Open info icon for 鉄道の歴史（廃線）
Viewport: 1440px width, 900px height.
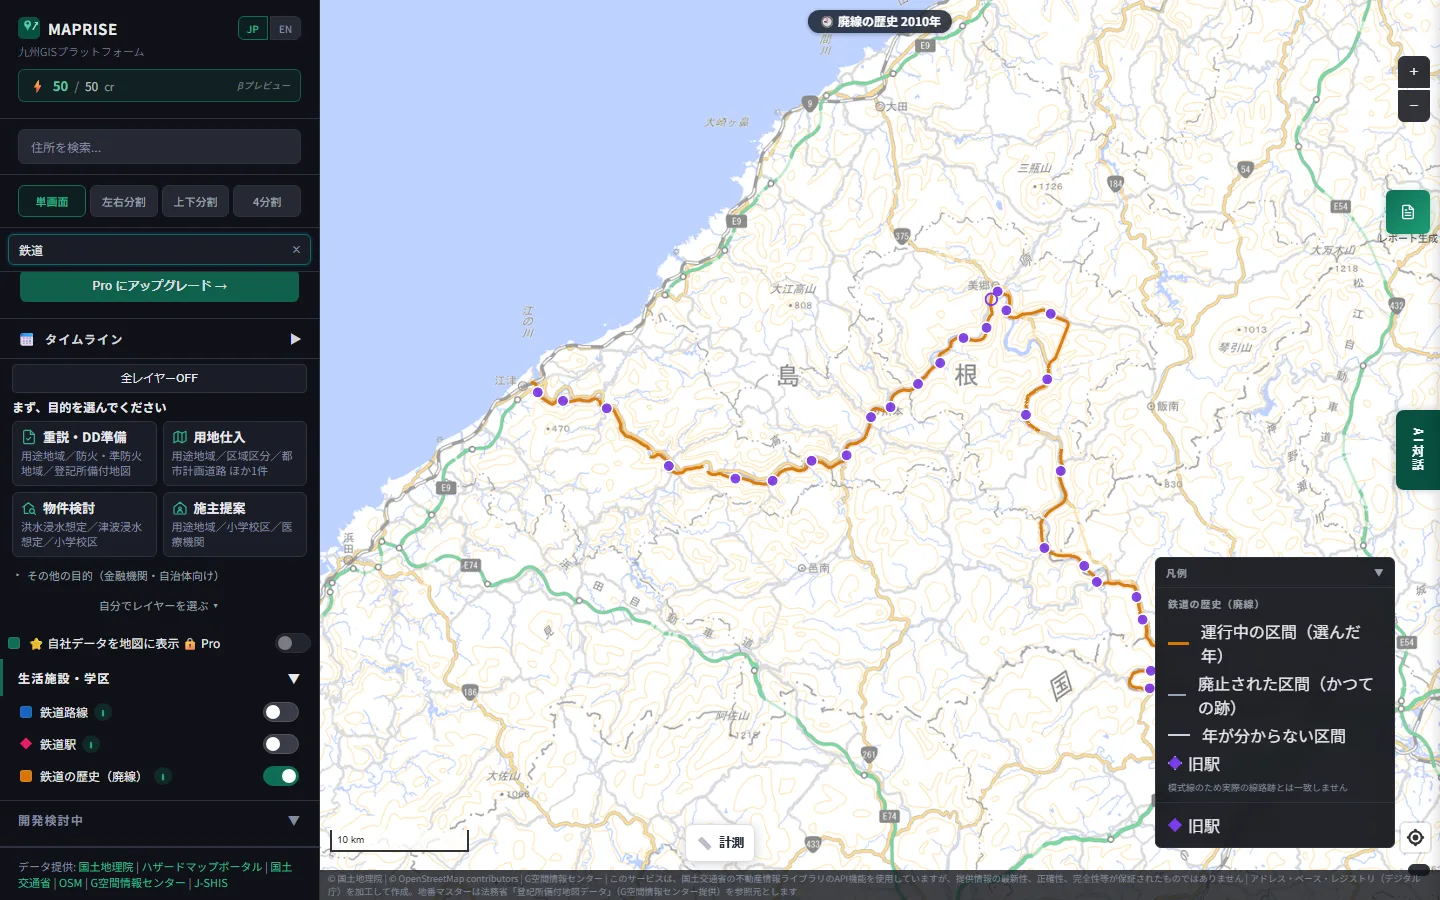coord(163,776)
